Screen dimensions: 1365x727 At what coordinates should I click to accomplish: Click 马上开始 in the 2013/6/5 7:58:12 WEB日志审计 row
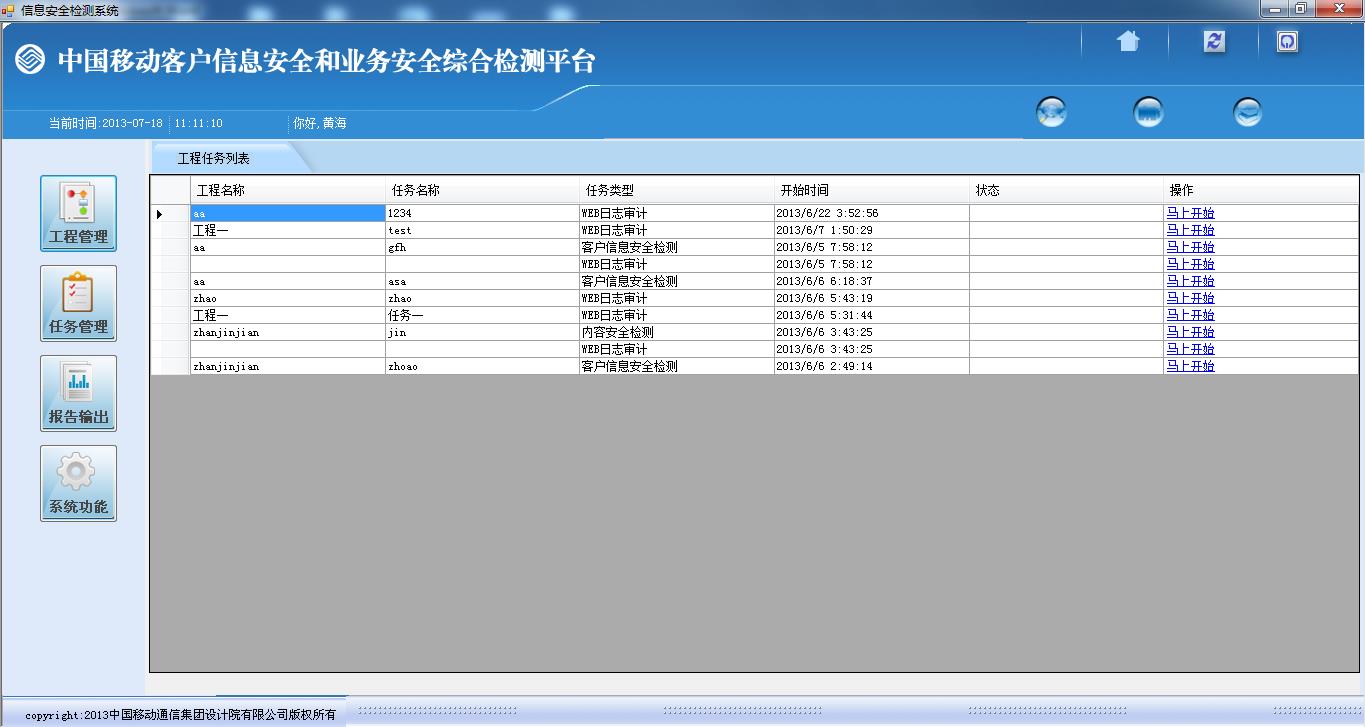1190,264
